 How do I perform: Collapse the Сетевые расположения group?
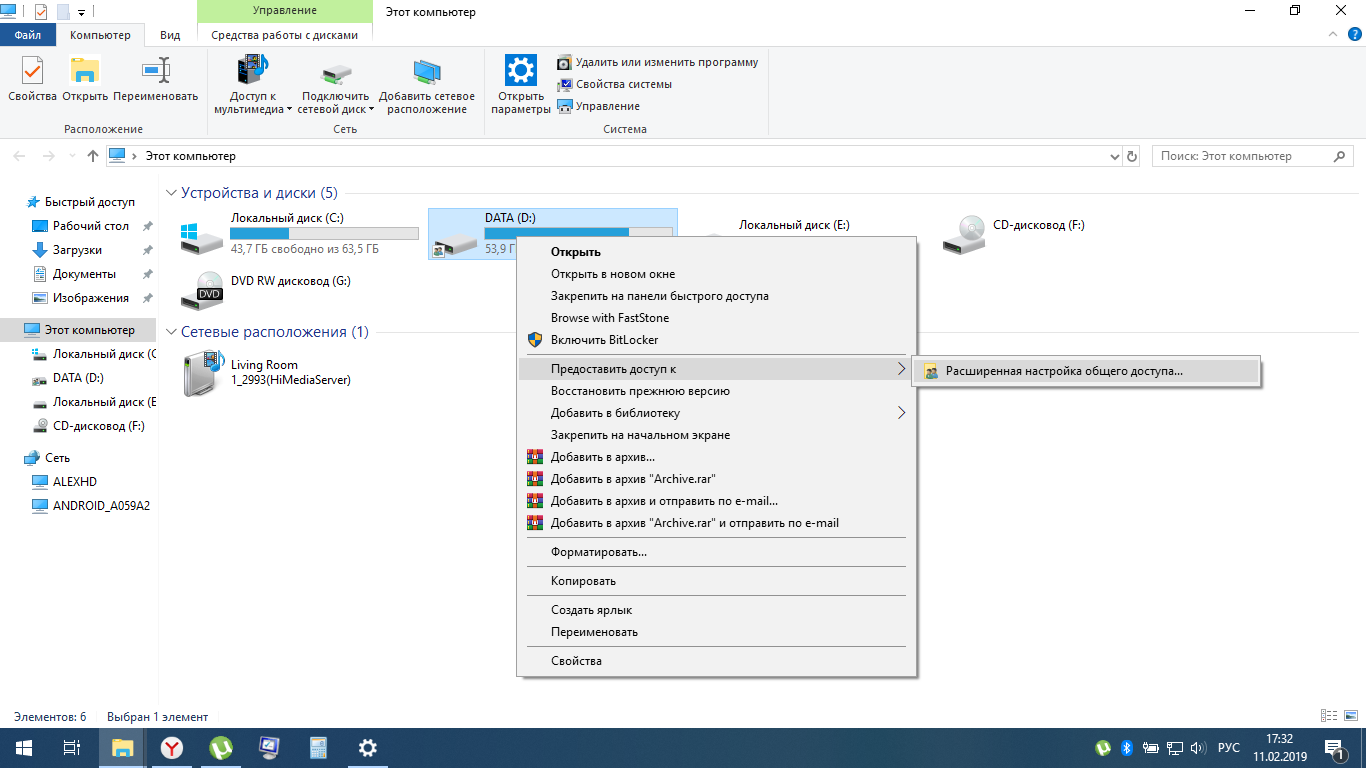pos(171,332)
